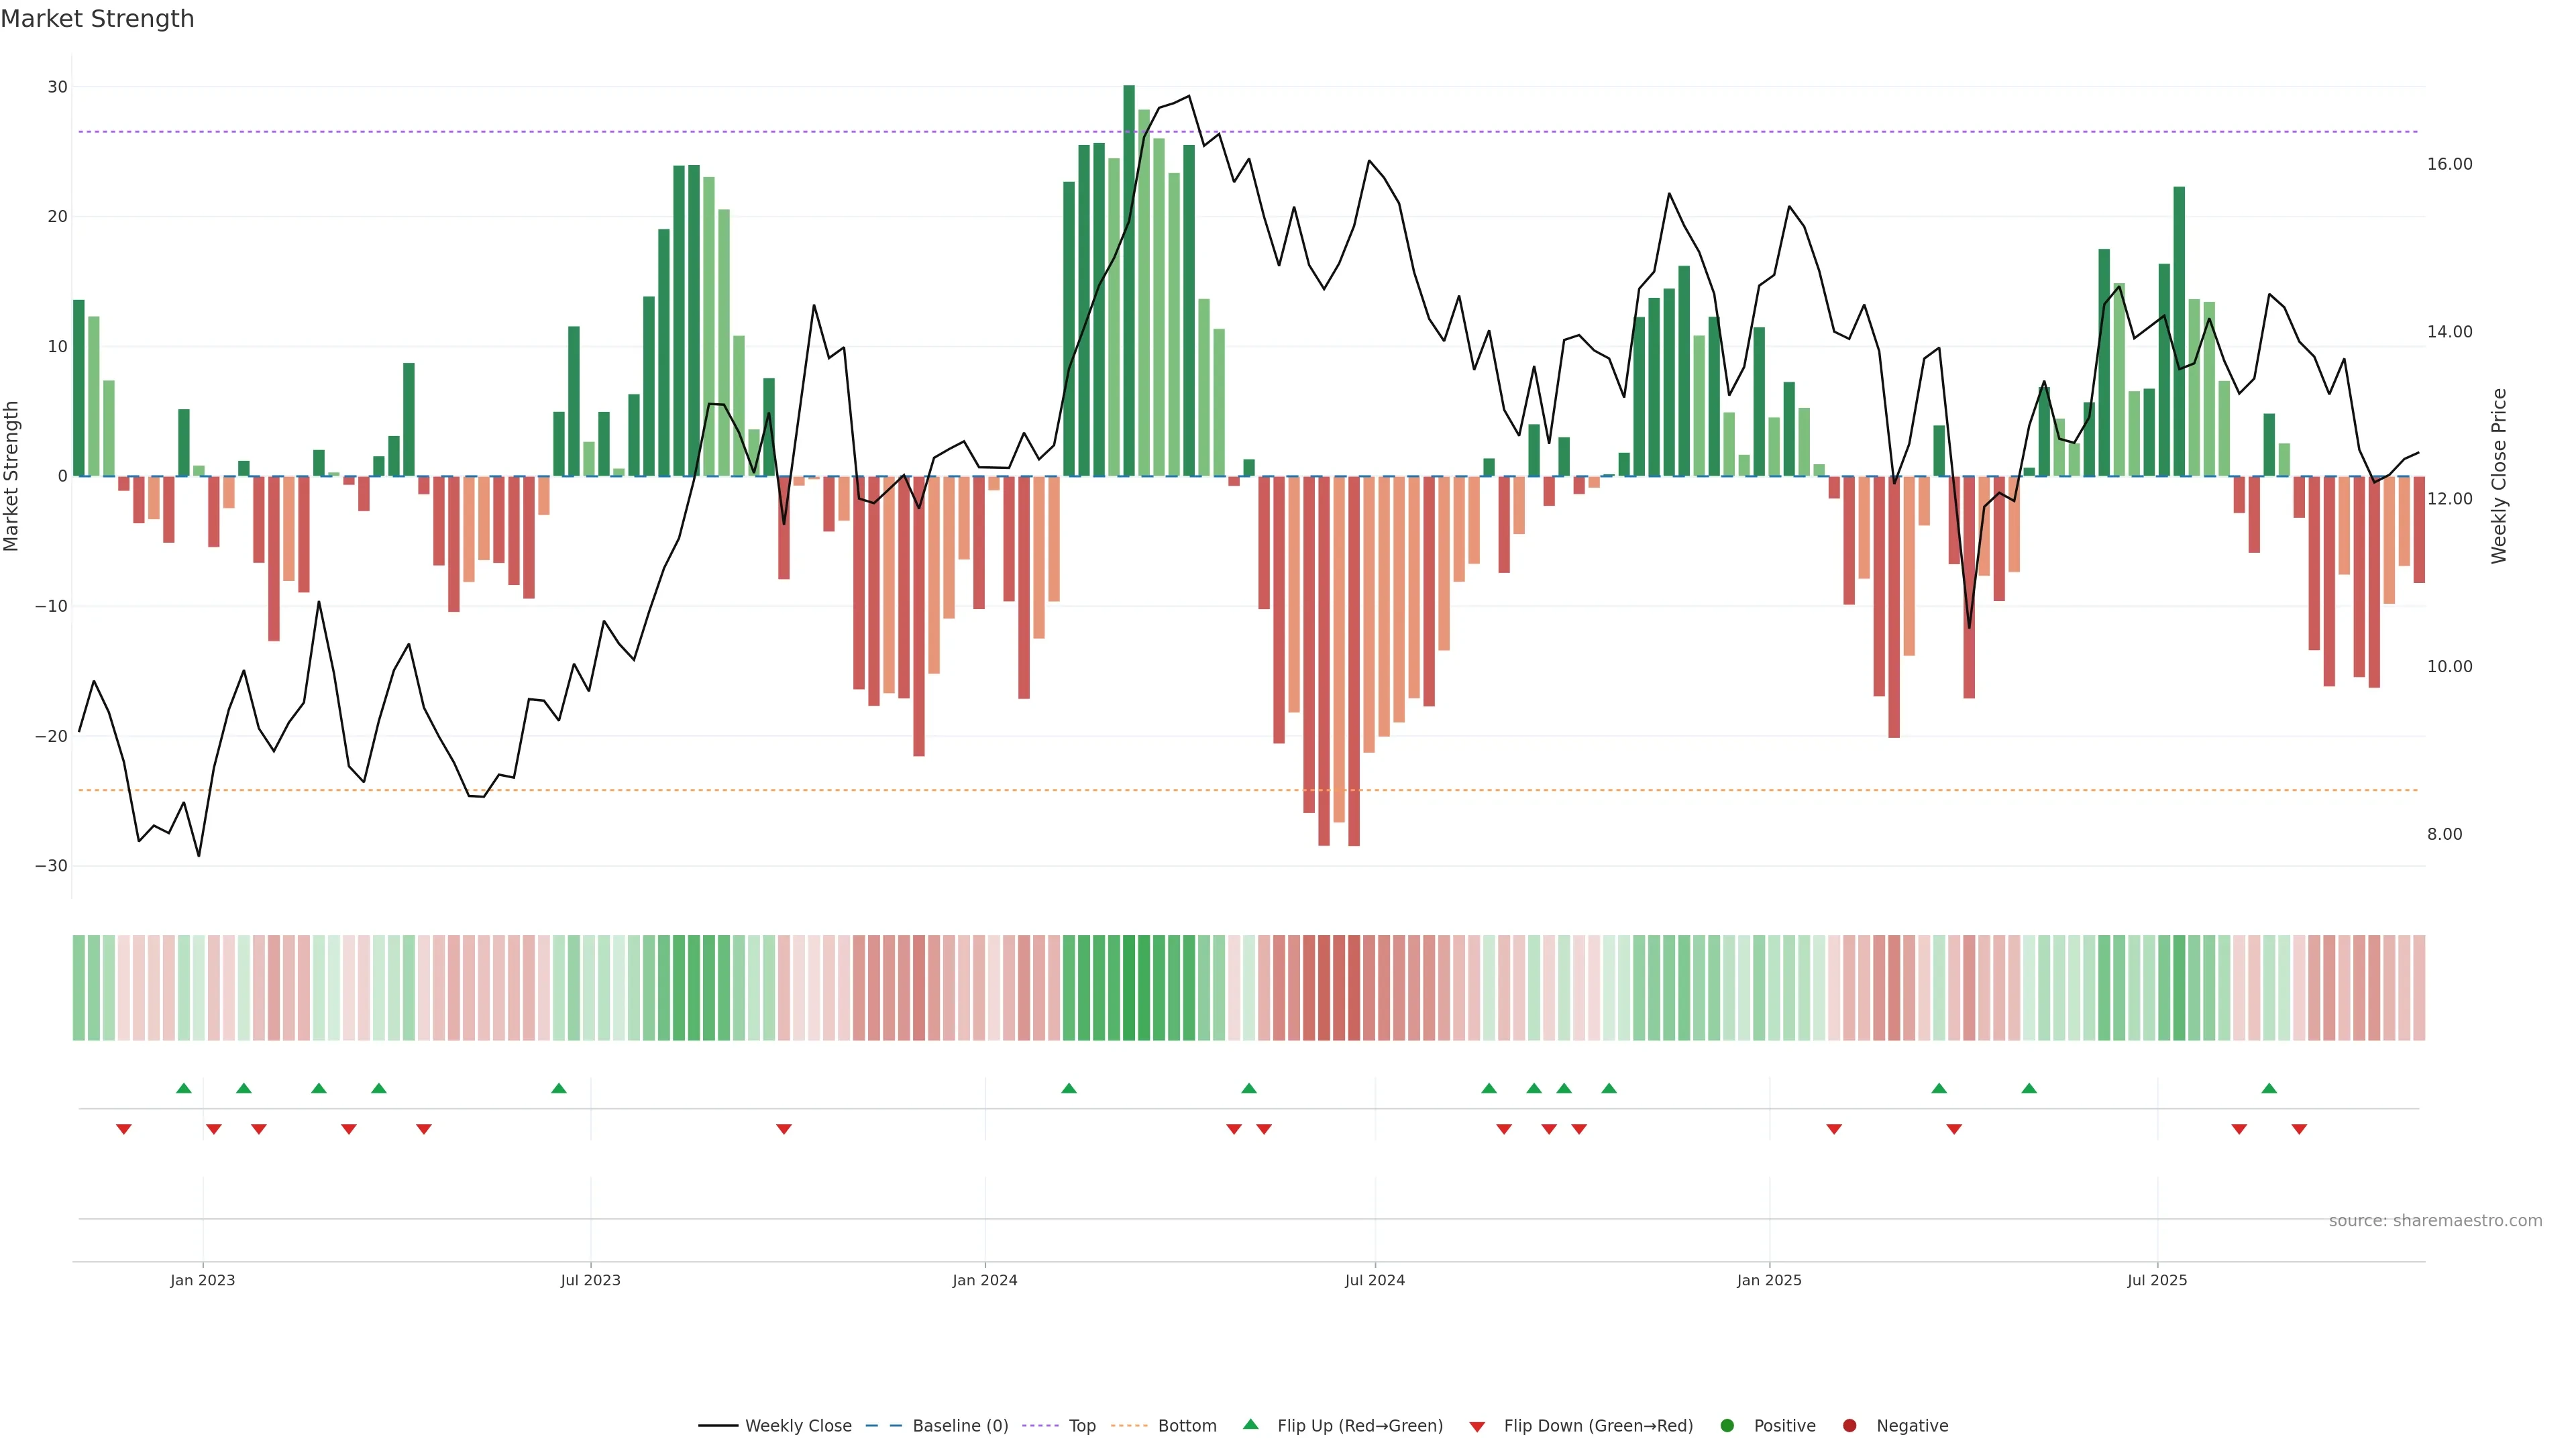Click Flip Down red triangle legend icon
Screen dimensions: 2576x1449
pyautogui.click(x=1477, y=1427)
